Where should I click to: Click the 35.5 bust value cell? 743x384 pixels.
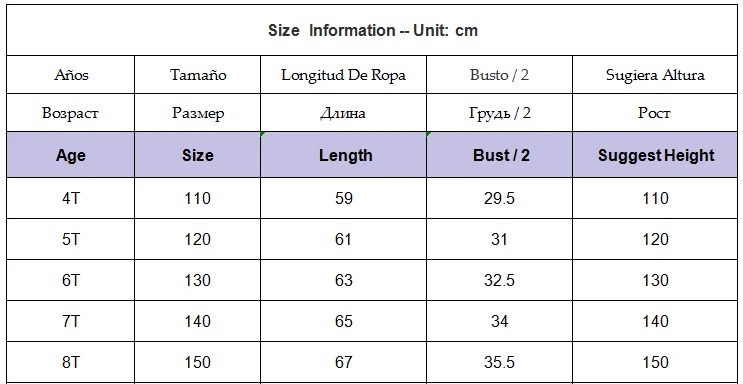coord(499,362)
